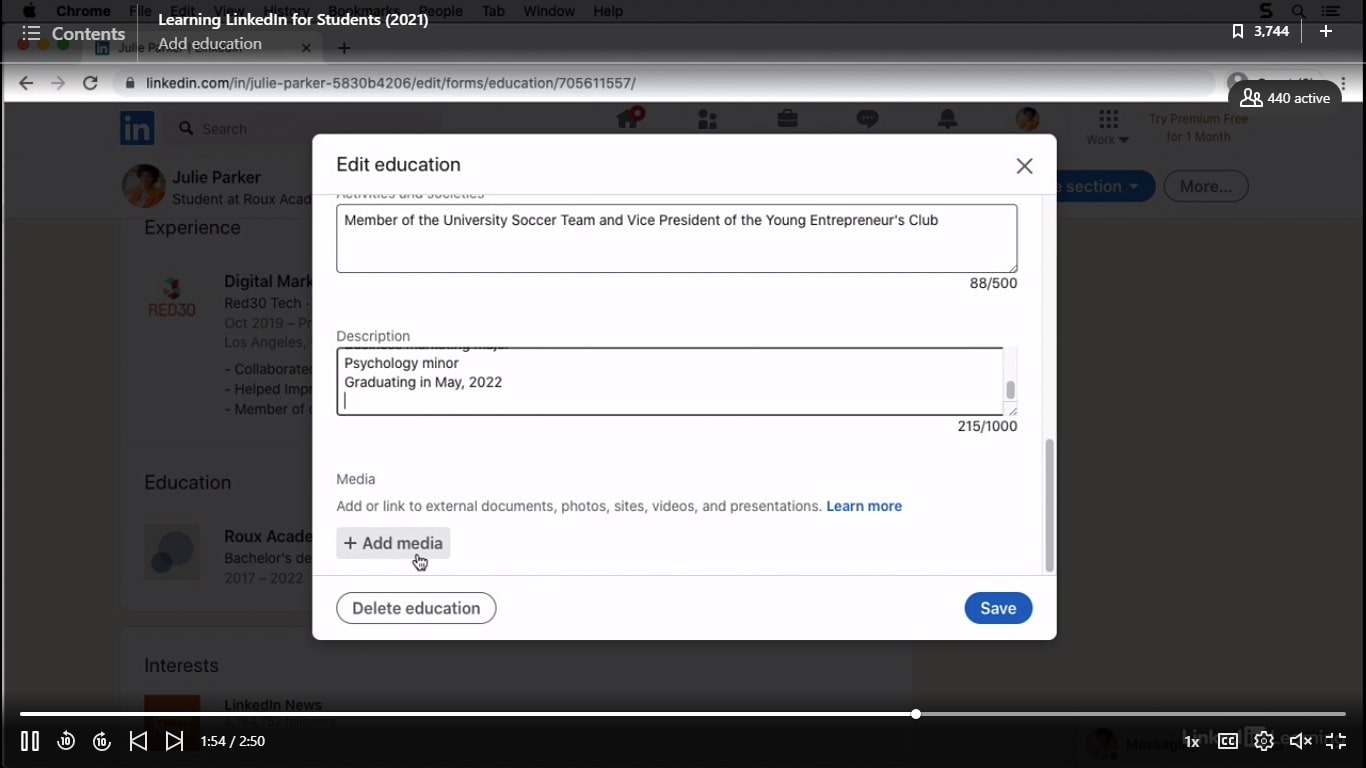Pause the video playback
This screenshot has width=1366, height=768.
pos(30,741)
